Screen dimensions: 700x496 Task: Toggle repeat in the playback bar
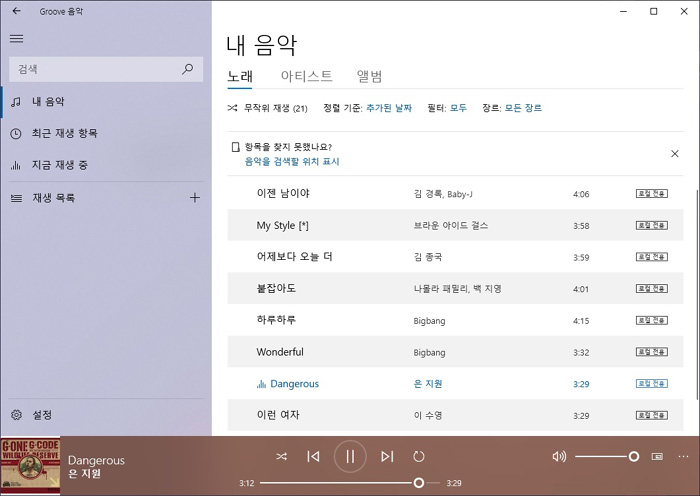tap(418, 456)
